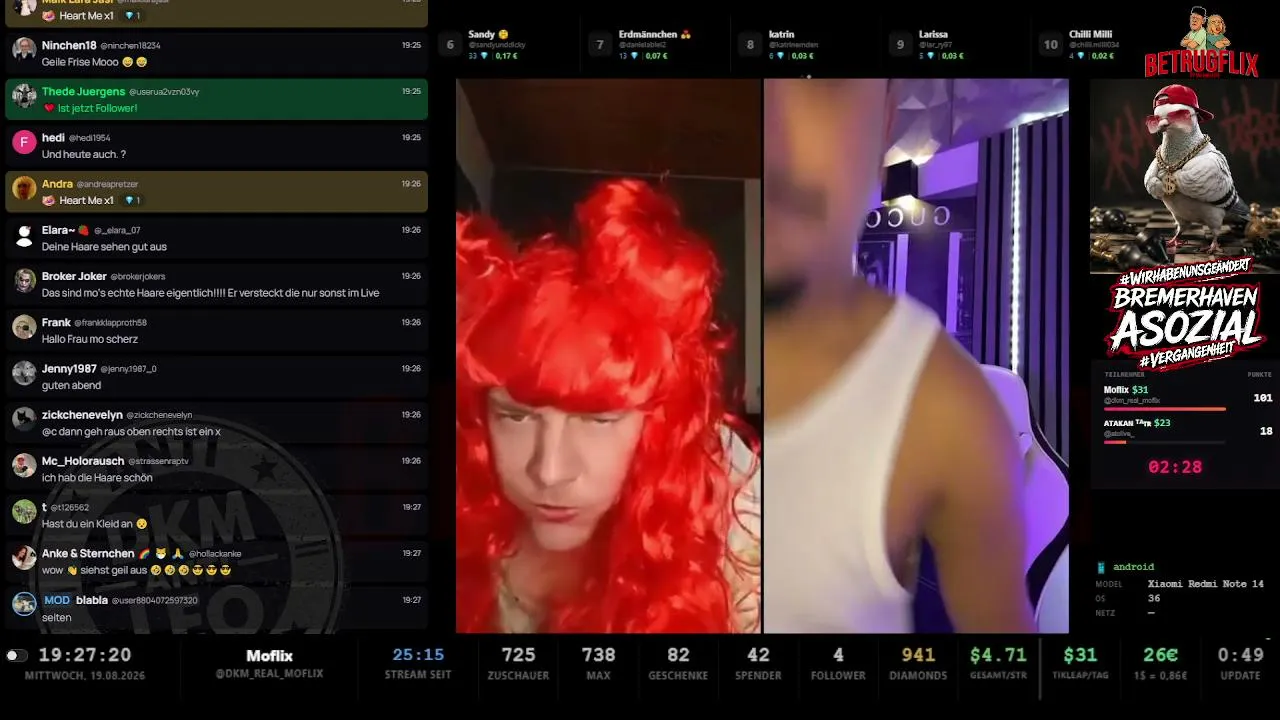Click the 19:27:20 clock display
This screenshot has height=720, width=1280.
(x=85, y=655)
